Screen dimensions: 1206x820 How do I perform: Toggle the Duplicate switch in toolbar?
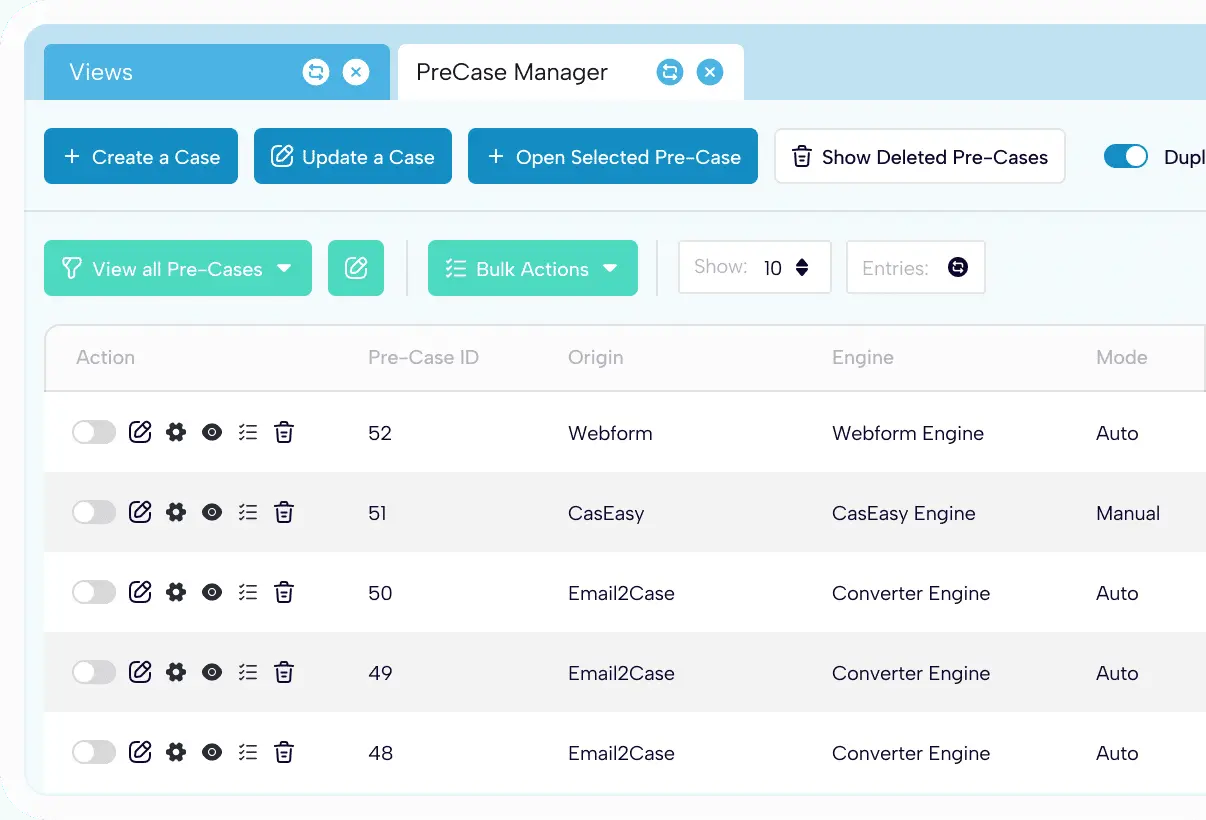1126,156
